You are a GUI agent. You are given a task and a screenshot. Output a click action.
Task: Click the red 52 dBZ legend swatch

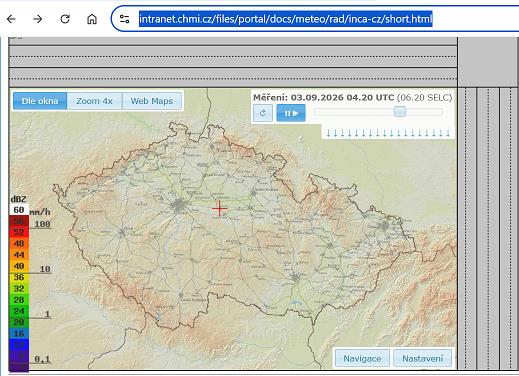point(19,232)
